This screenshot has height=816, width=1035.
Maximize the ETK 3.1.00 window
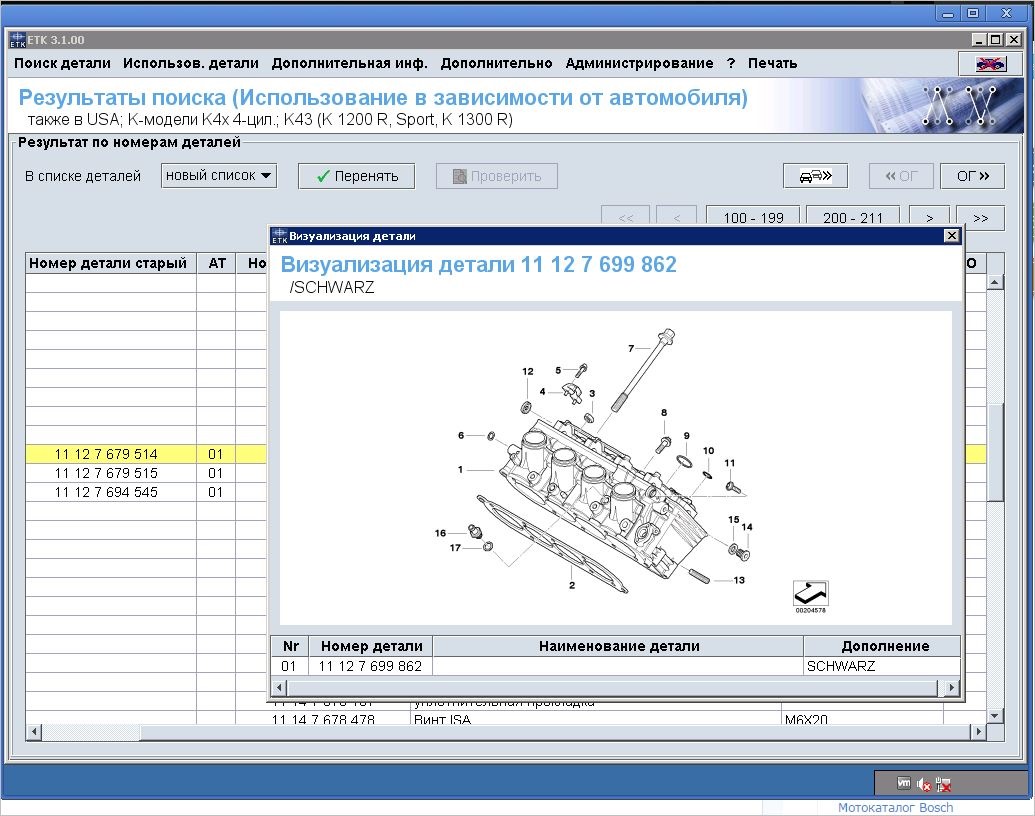996,40
